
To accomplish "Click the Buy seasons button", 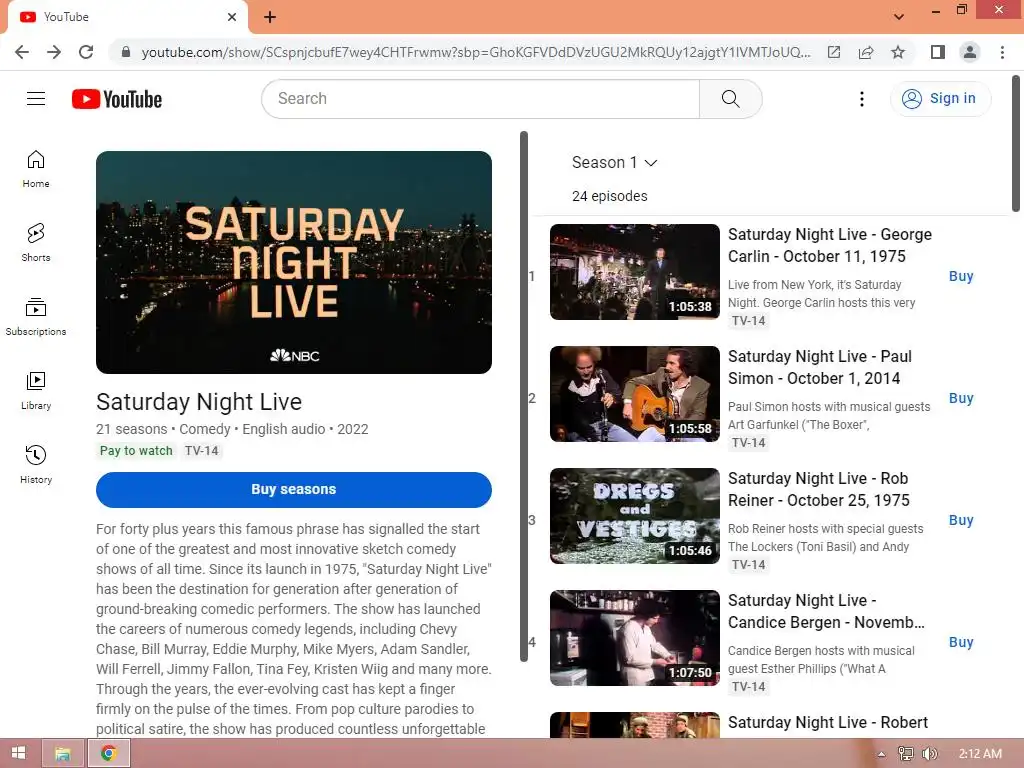I will (x=294, y=490).
